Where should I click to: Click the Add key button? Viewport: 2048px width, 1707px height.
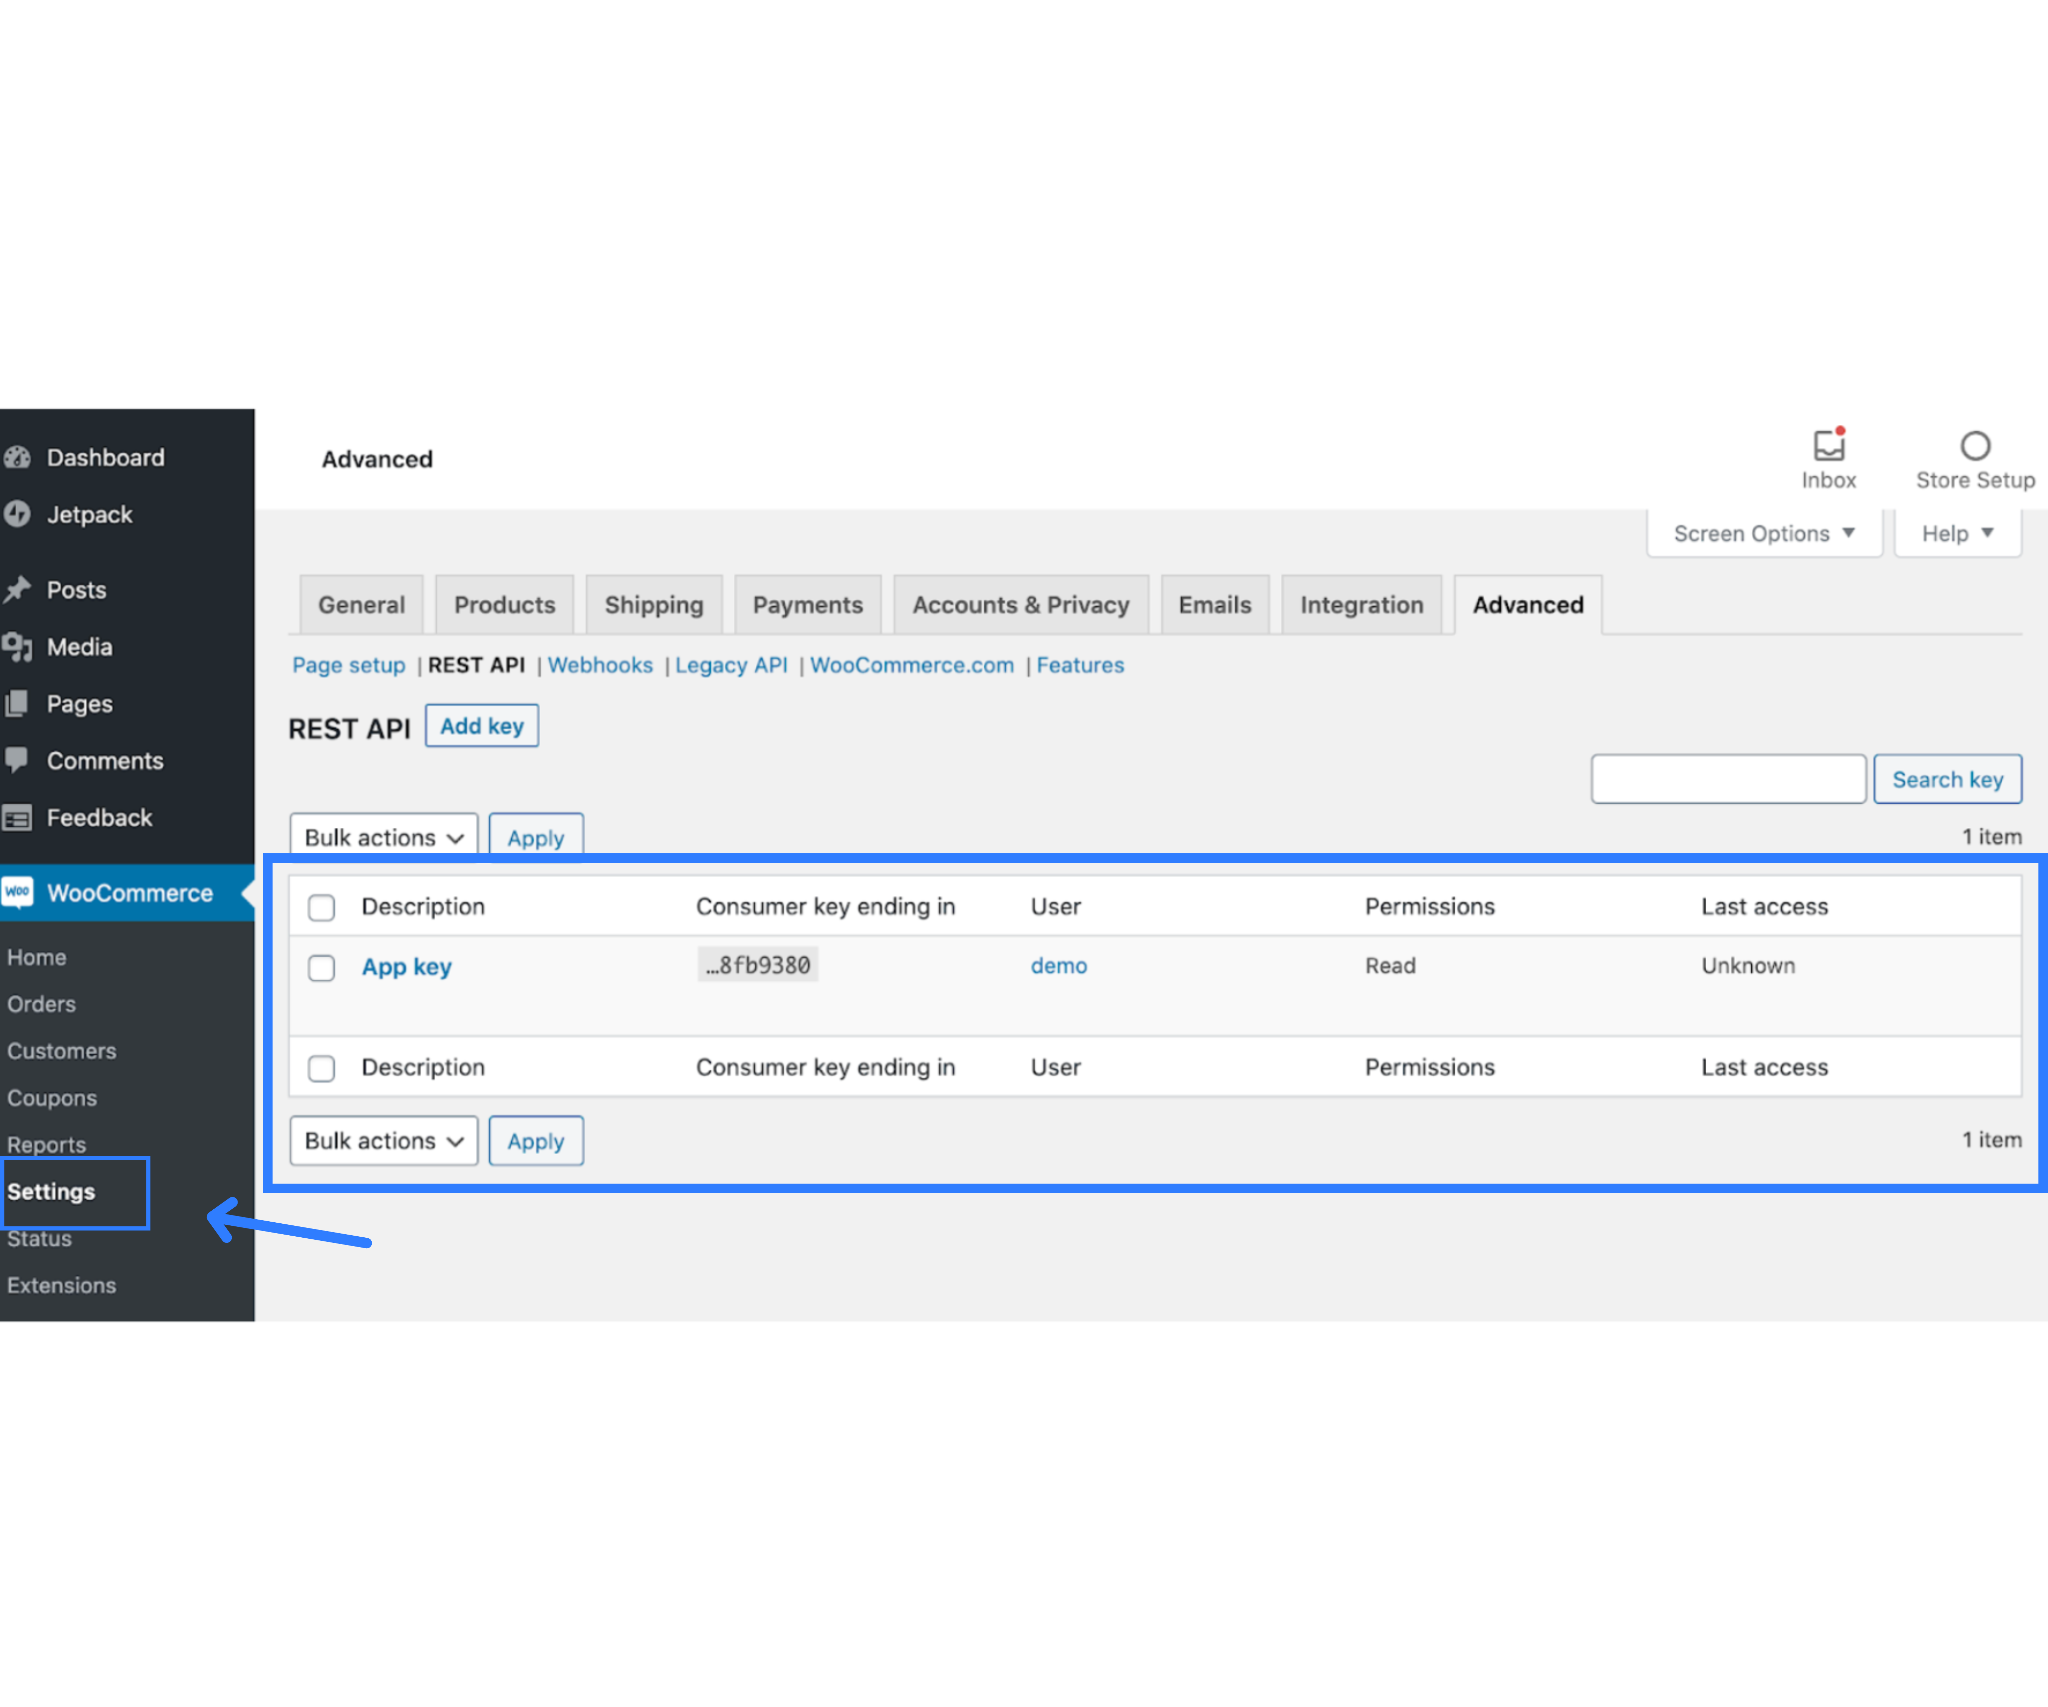[x=482, y=725]
